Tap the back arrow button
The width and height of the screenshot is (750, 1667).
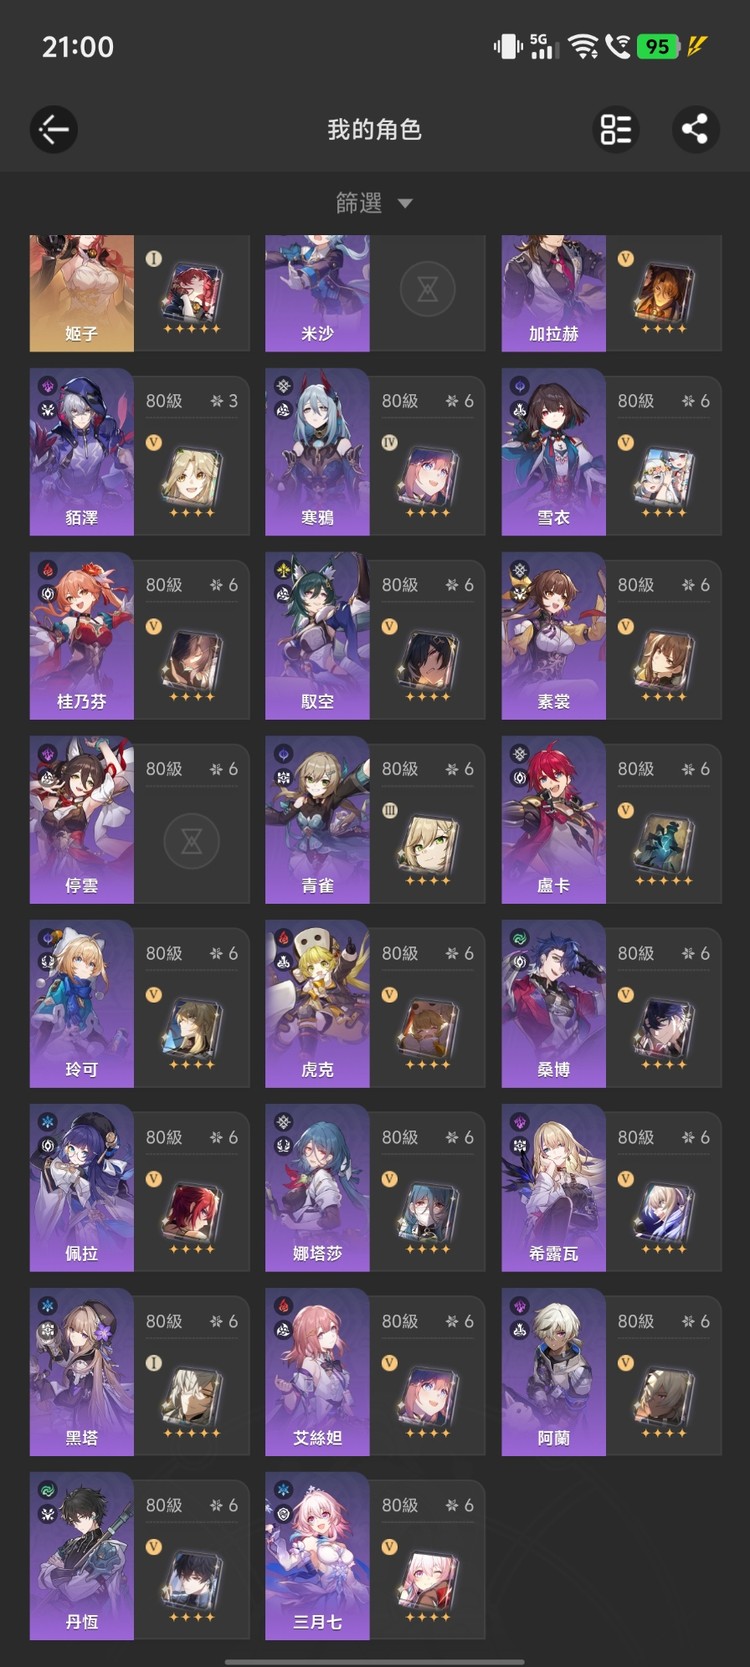[54, 129]
